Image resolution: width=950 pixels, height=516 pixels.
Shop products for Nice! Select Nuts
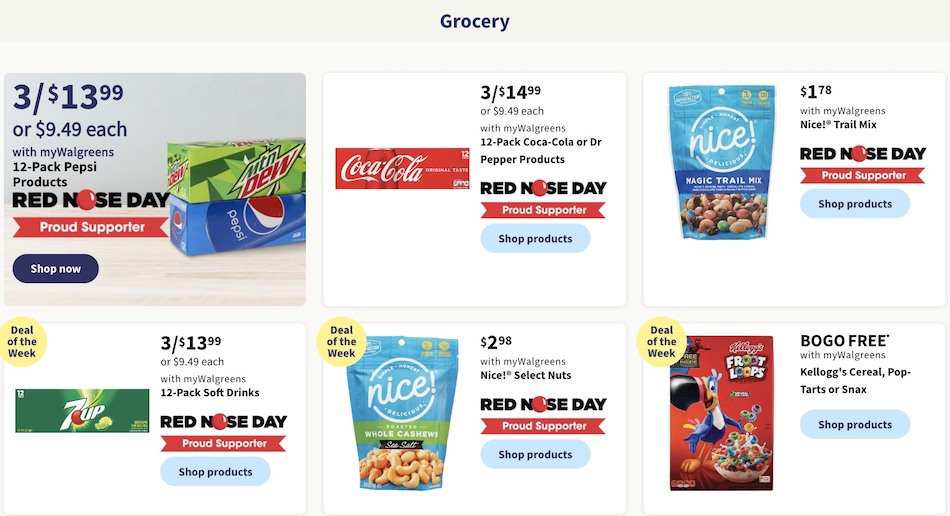535,454
